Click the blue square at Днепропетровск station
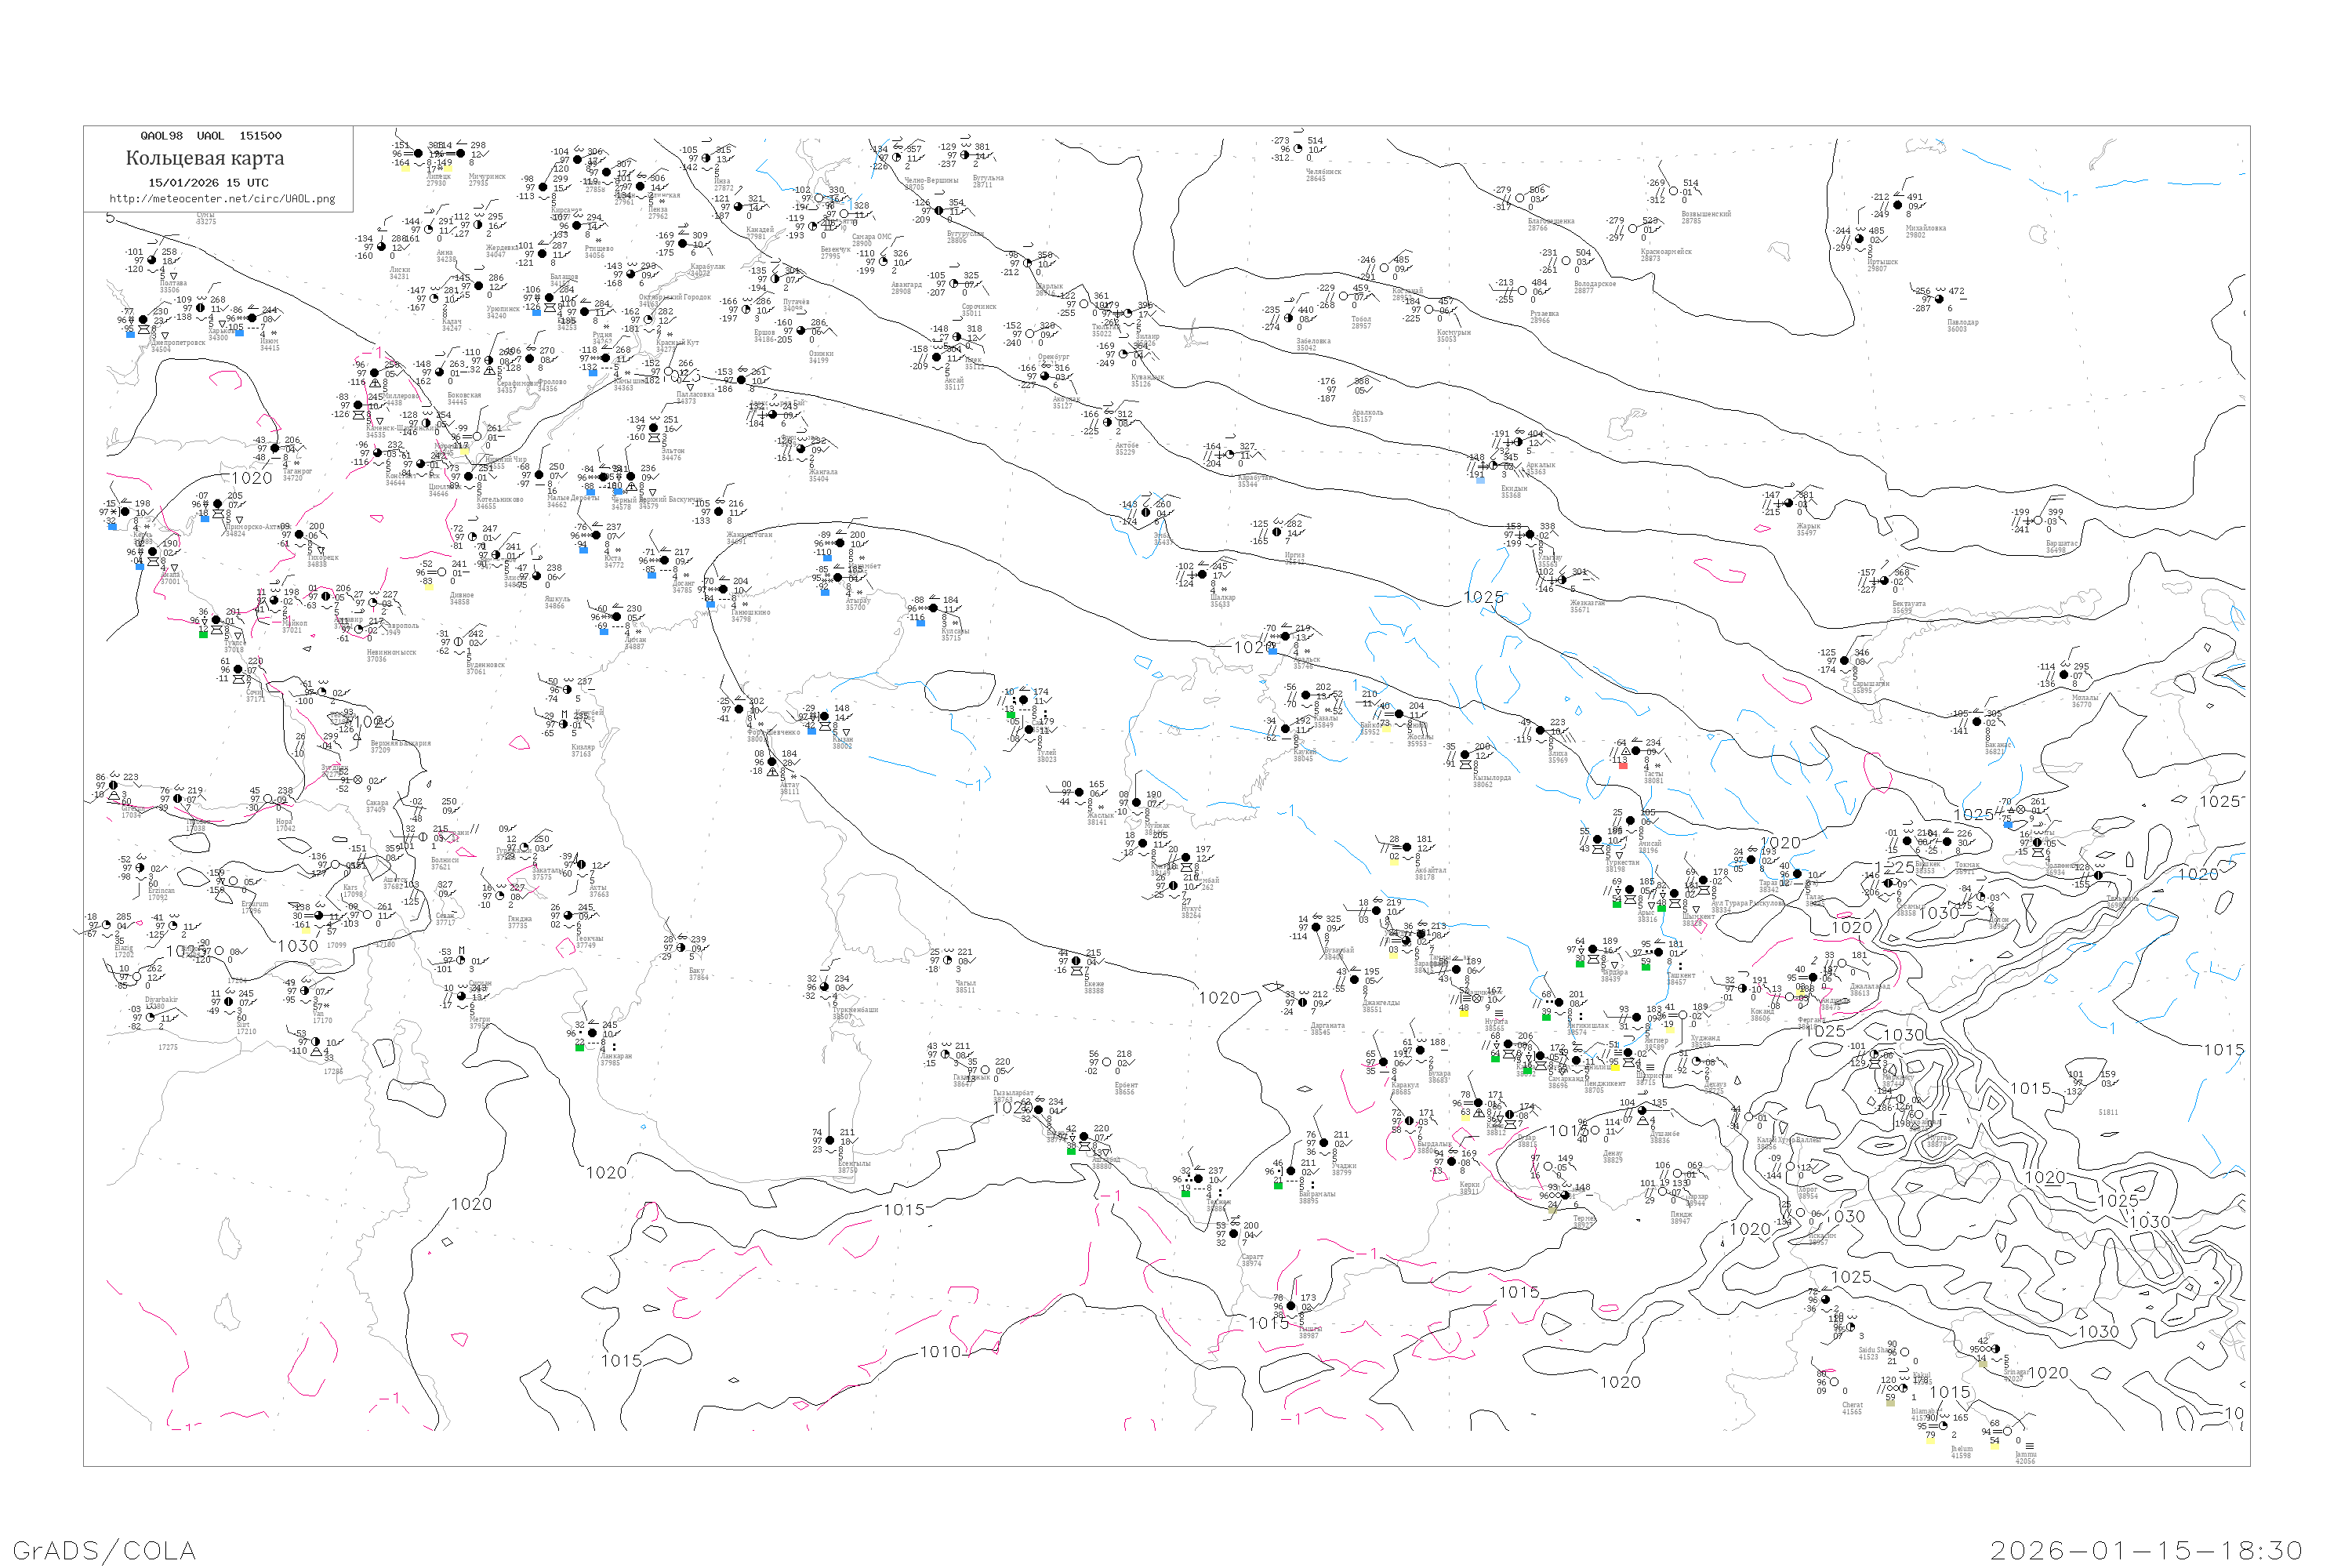 (130, 334)
